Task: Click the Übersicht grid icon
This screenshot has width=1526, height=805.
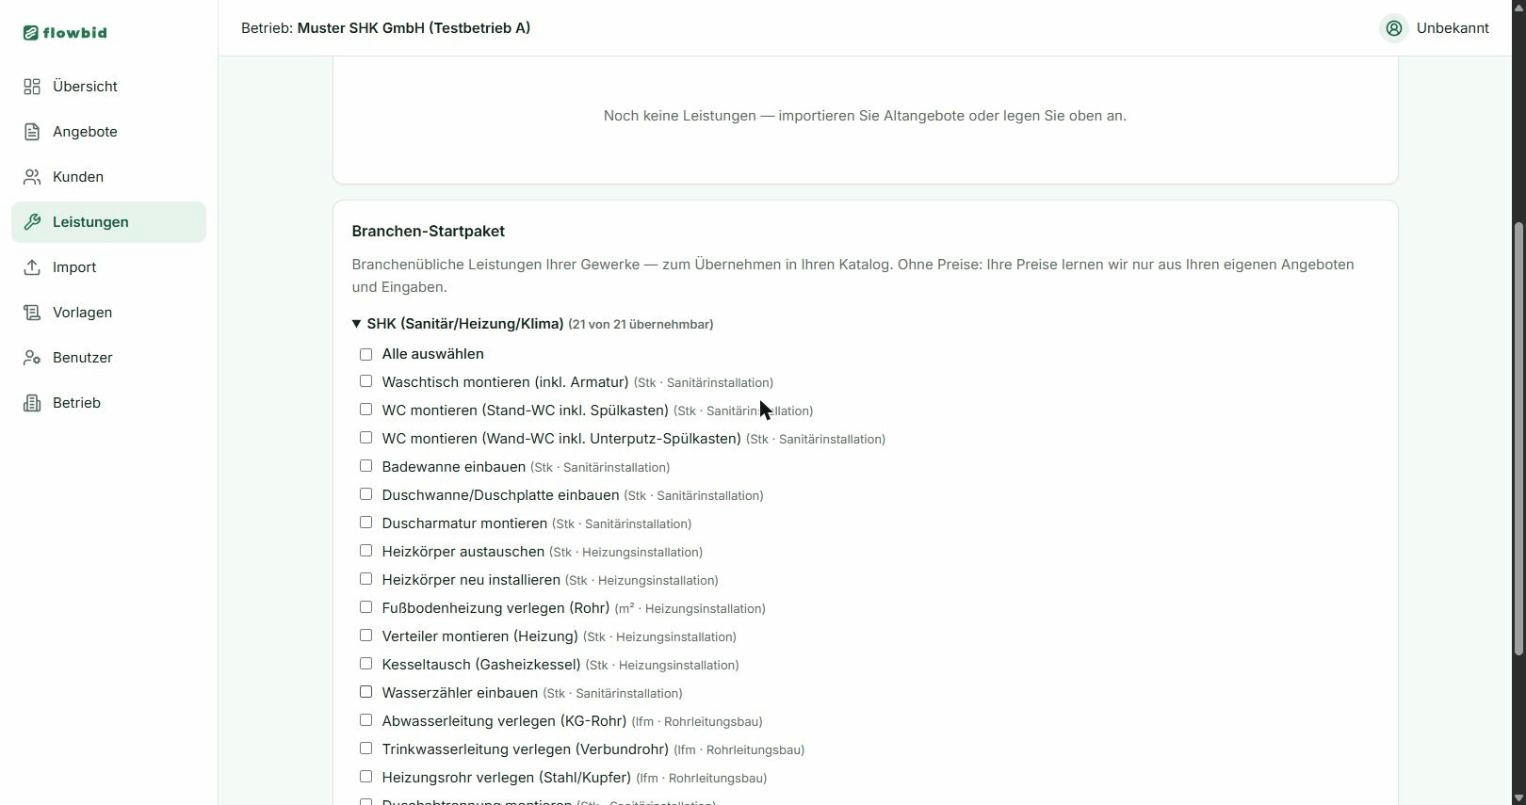Action: (x=32, y=86)
